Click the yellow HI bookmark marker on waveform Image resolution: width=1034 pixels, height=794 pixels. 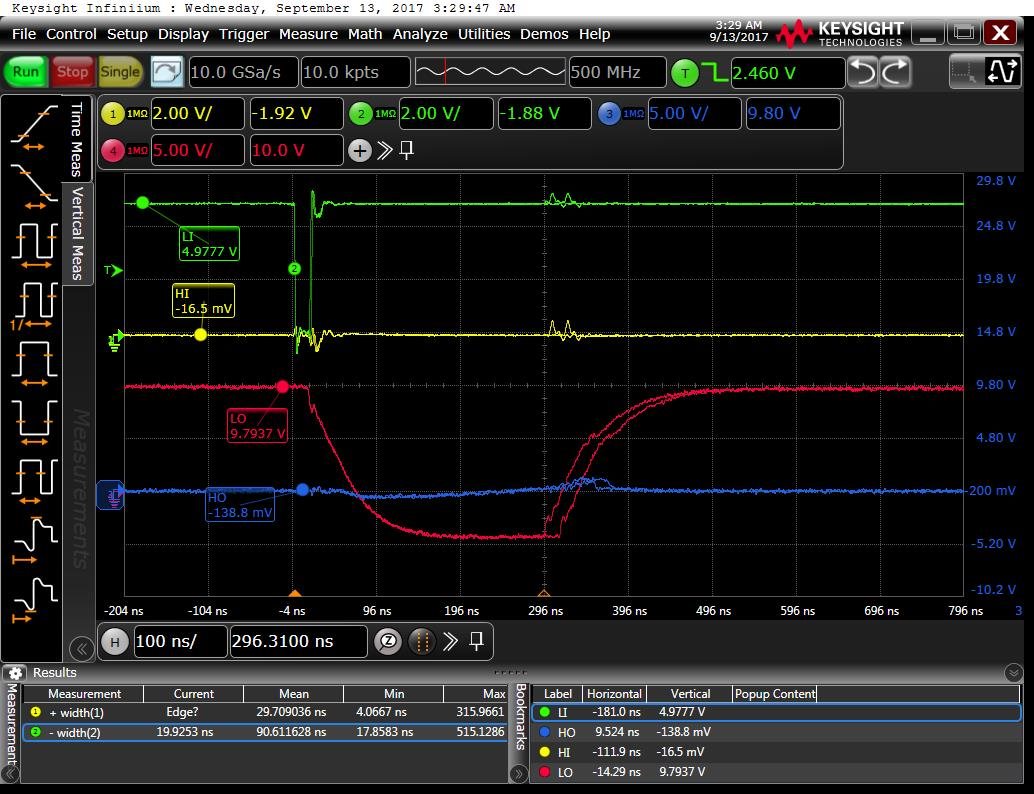pyautogui.click(x=200, y=335)
